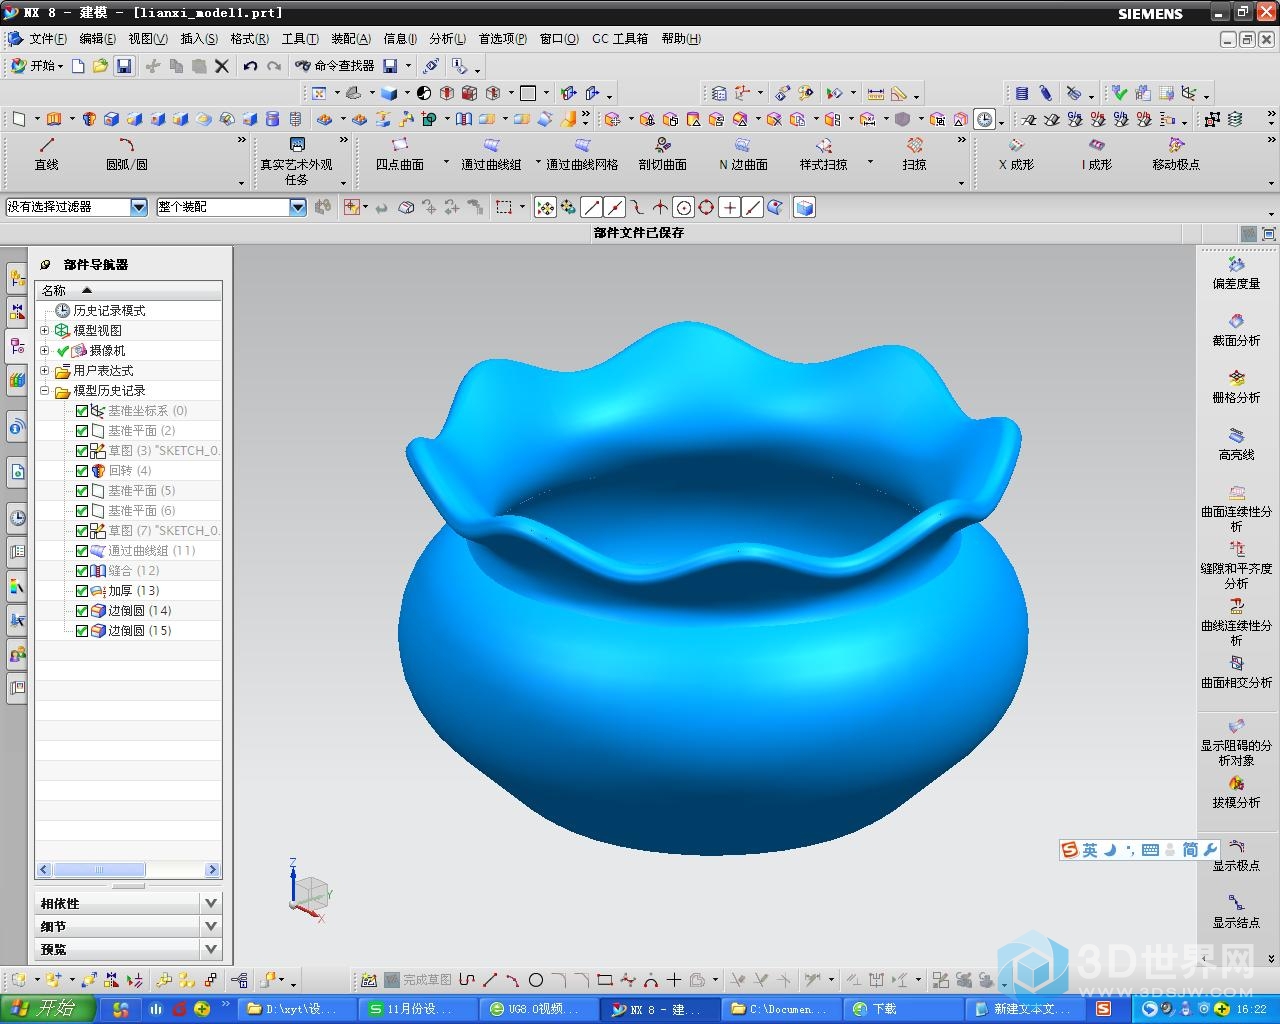Open the 文件(F) menu
1280x1024 pixels.
click(47, 39)
